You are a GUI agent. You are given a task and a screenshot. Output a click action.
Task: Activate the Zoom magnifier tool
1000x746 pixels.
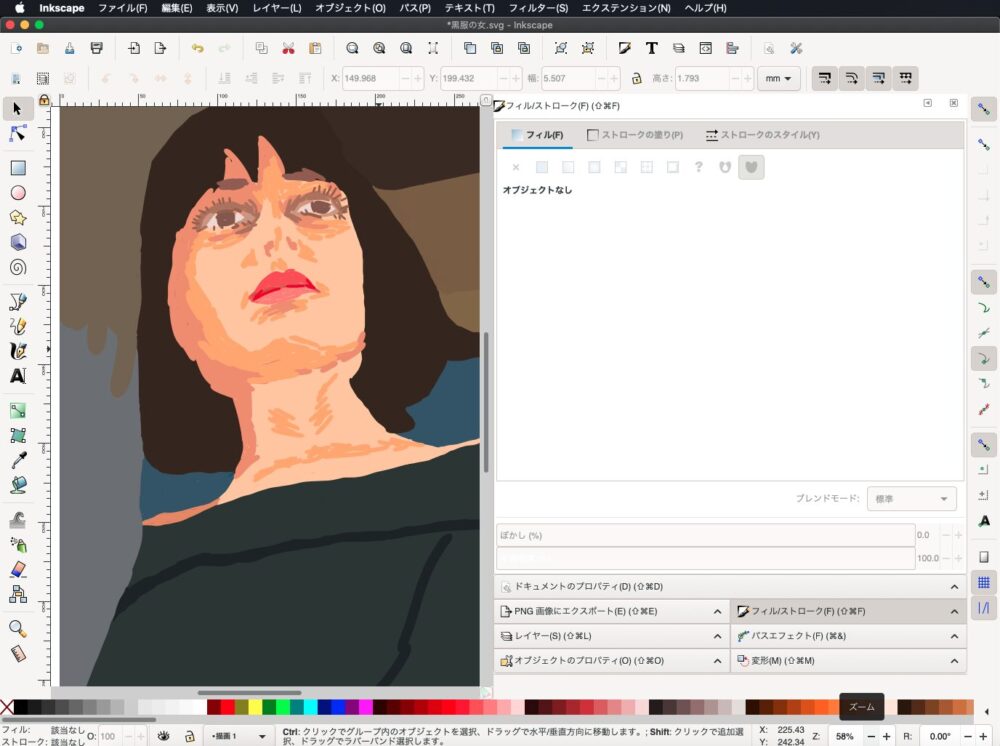pyautogui.click(x=17, y=628)
